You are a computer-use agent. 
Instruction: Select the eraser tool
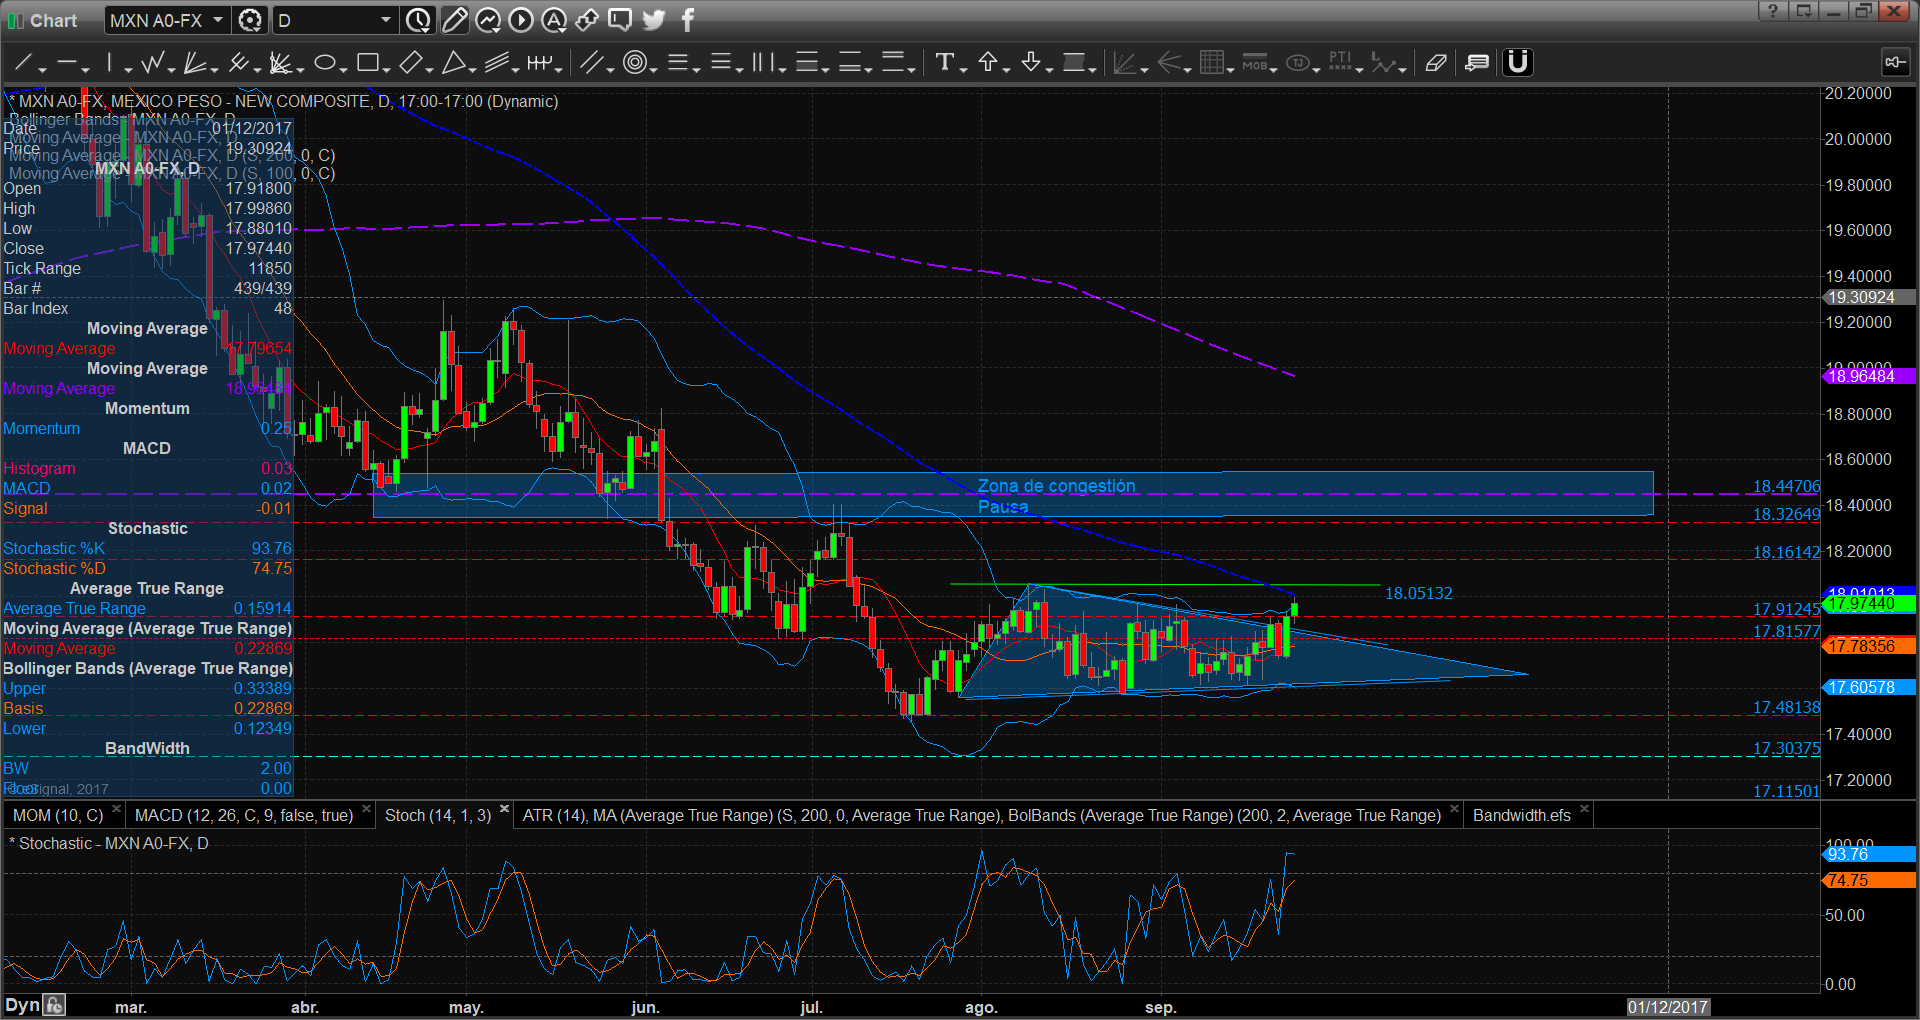tap(1436, 63)
